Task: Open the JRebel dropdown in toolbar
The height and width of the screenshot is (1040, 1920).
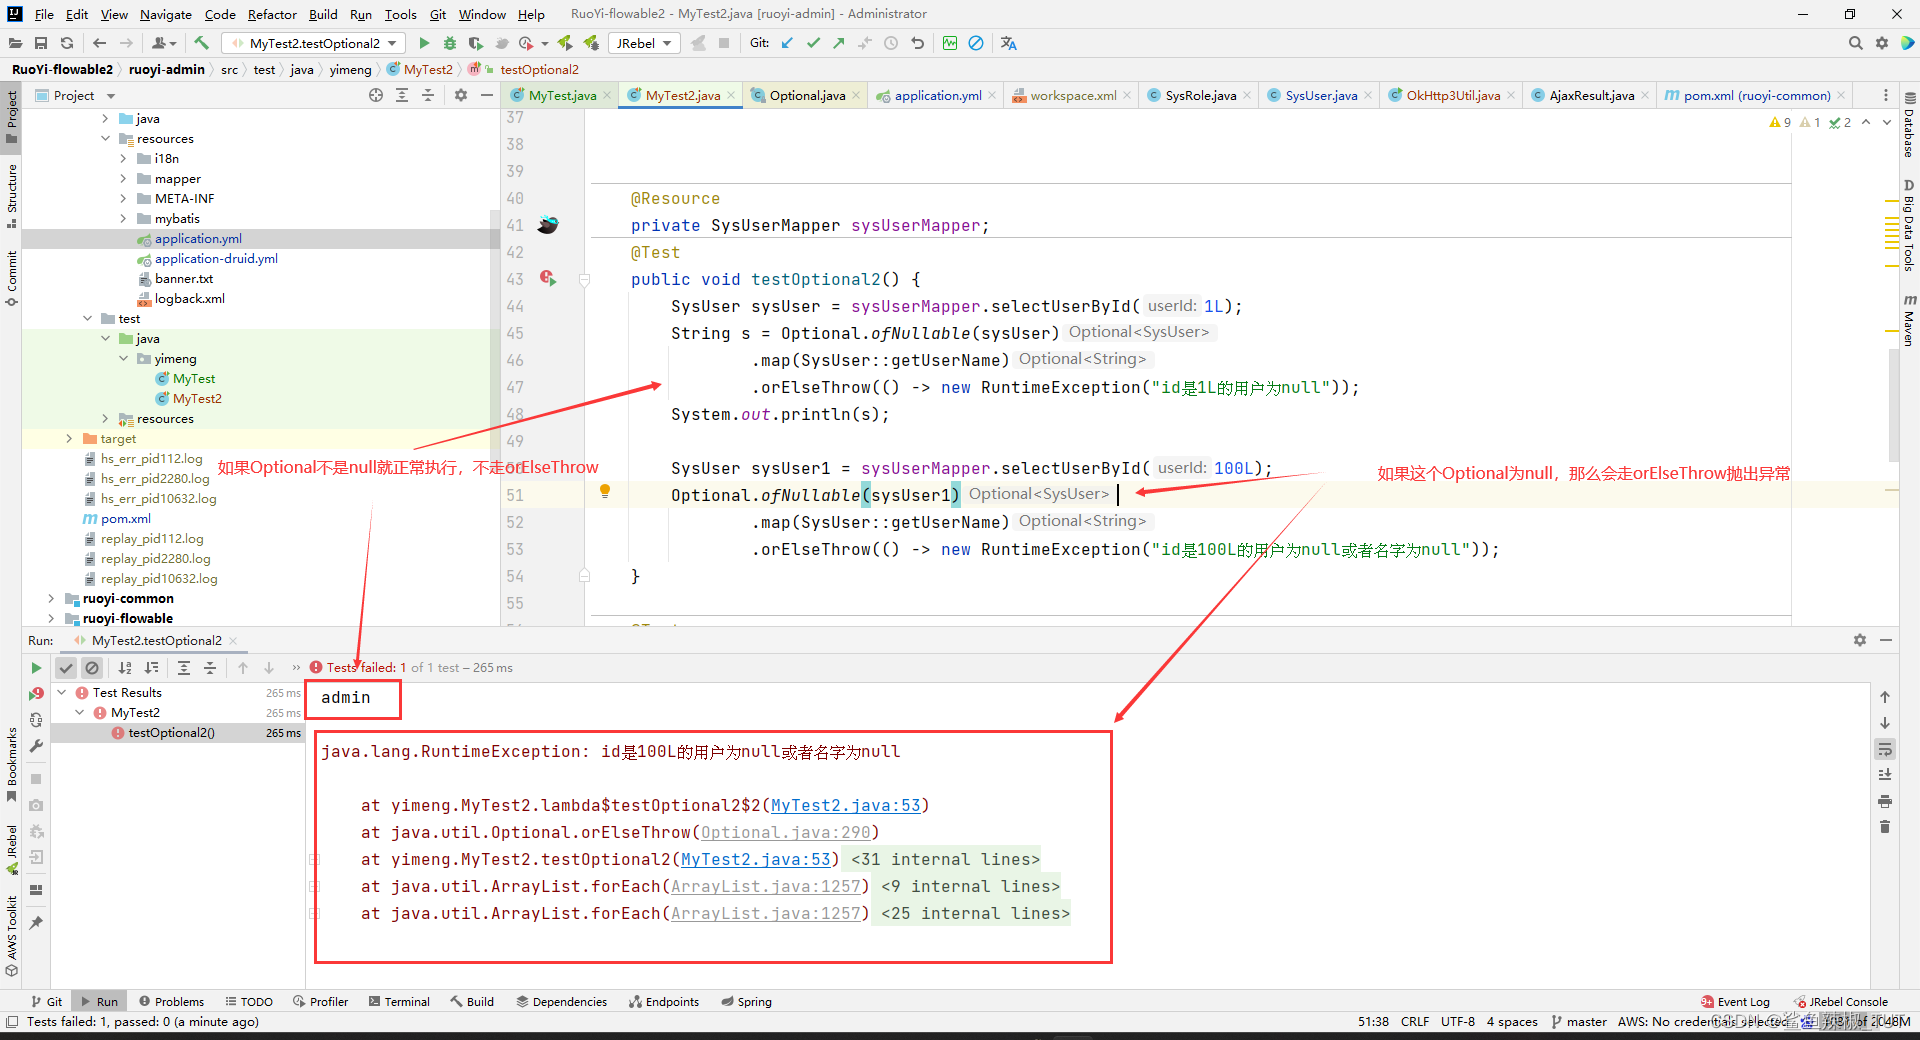Action: coord(643,43)
